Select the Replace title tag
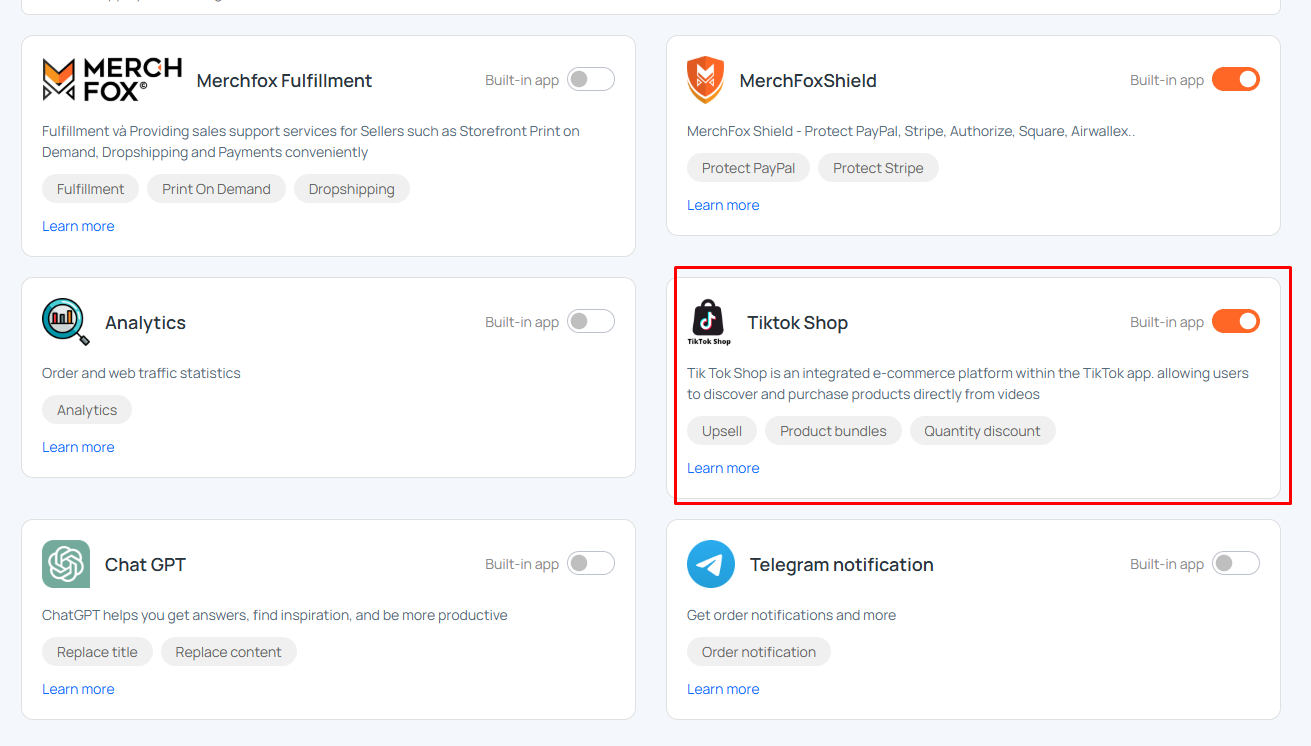This screenshot has width=1311, height=746. point(97,652)
